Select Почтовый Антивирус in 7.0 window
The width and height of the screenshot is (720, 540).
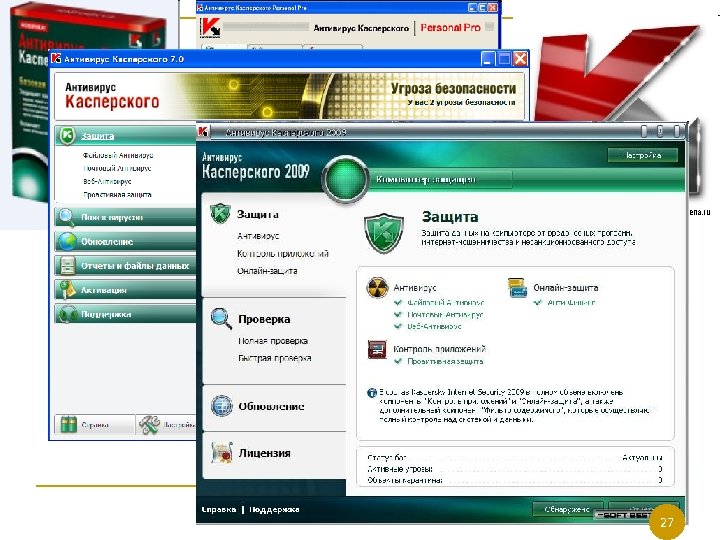[117, 168]
